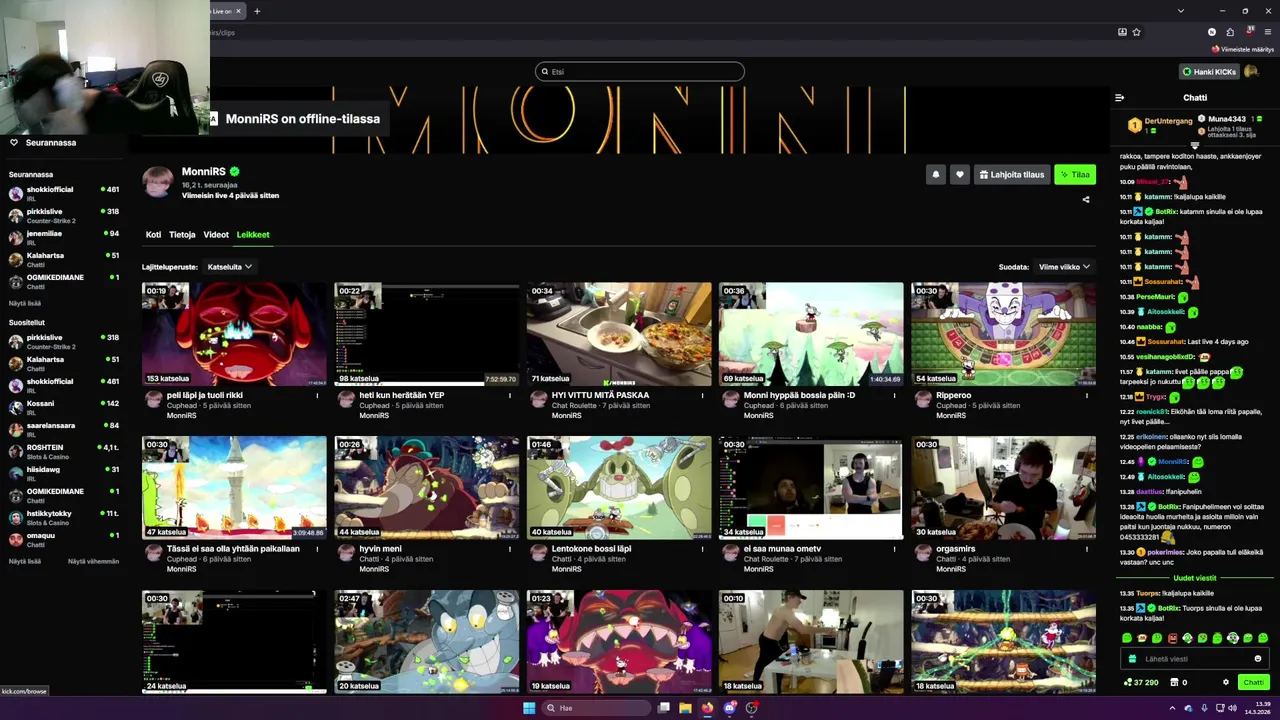Open the Firefox hamburger menu
This screenshot has height=720, width=1280.
[x=1267, y=32]
